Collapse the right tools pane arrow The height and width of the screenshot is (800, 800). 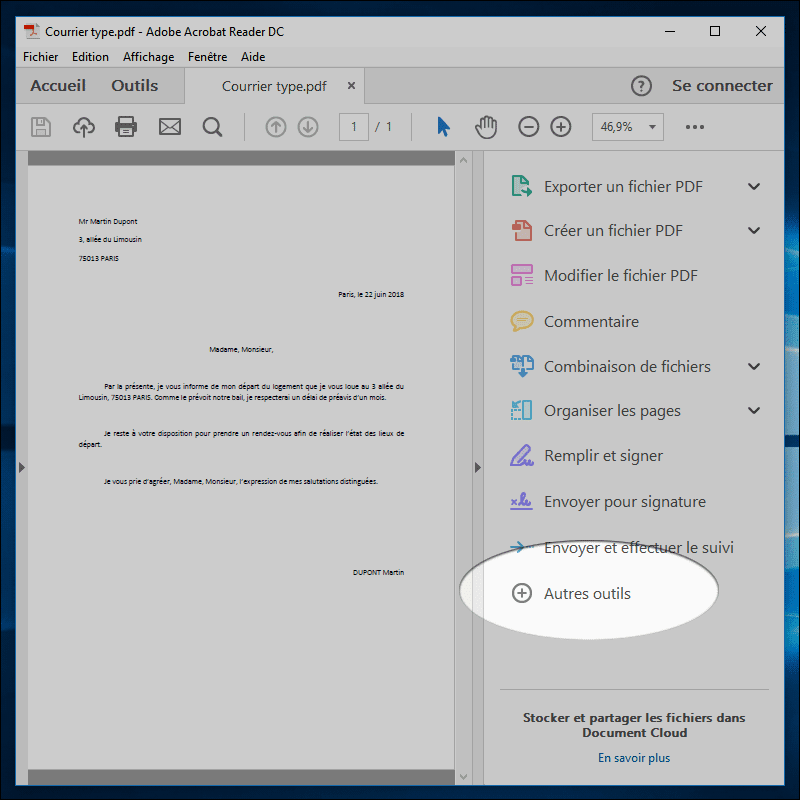coord(479,466)
